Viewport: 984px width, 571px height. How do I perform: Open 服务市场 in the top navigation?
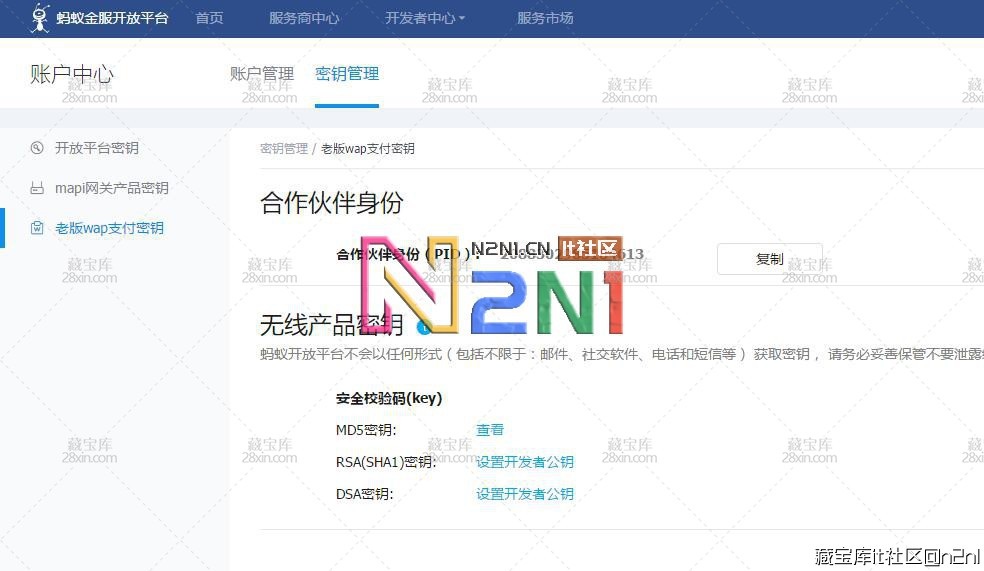(x=545, y=18)
